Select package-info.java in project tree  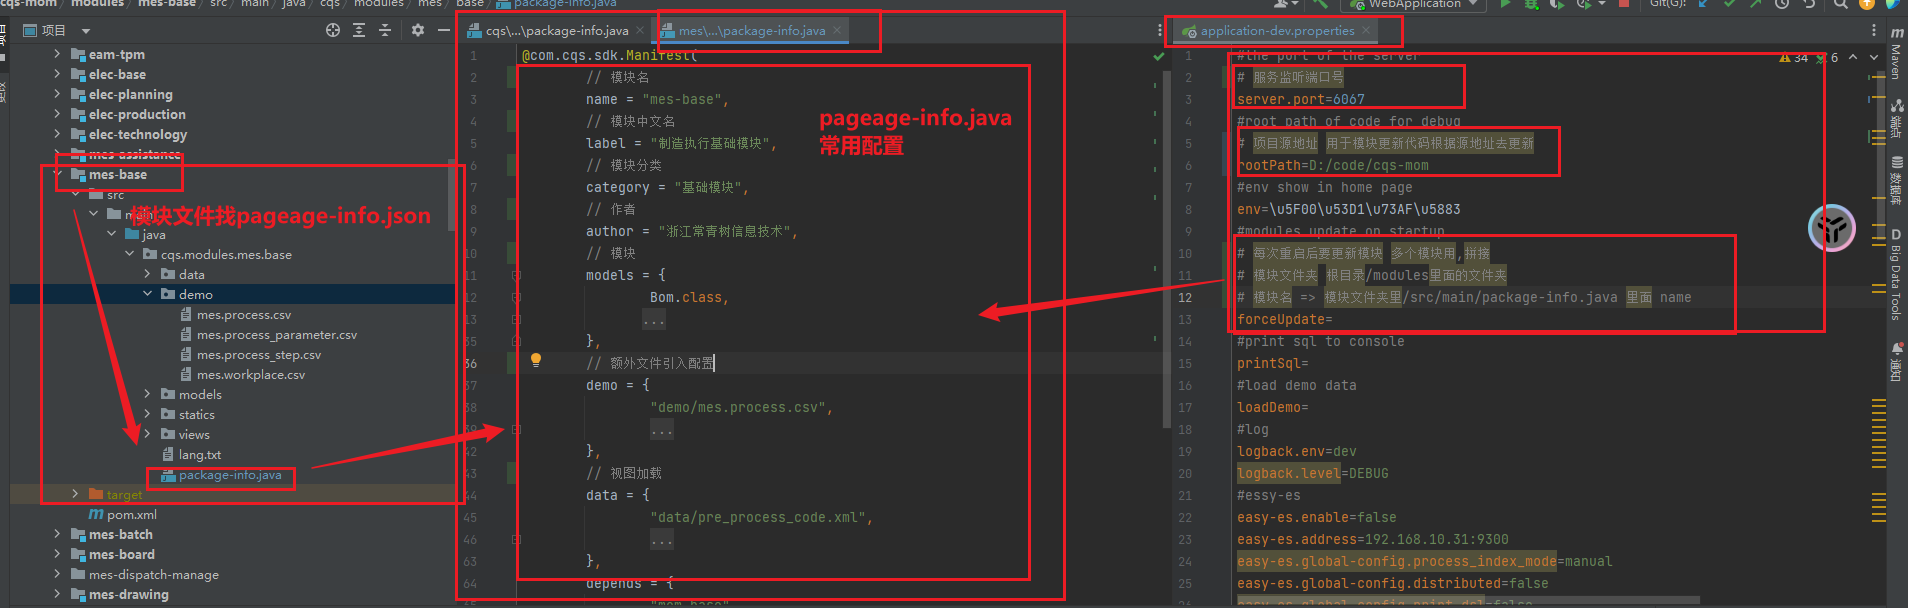pyautogui.click(x=230, y=474)
